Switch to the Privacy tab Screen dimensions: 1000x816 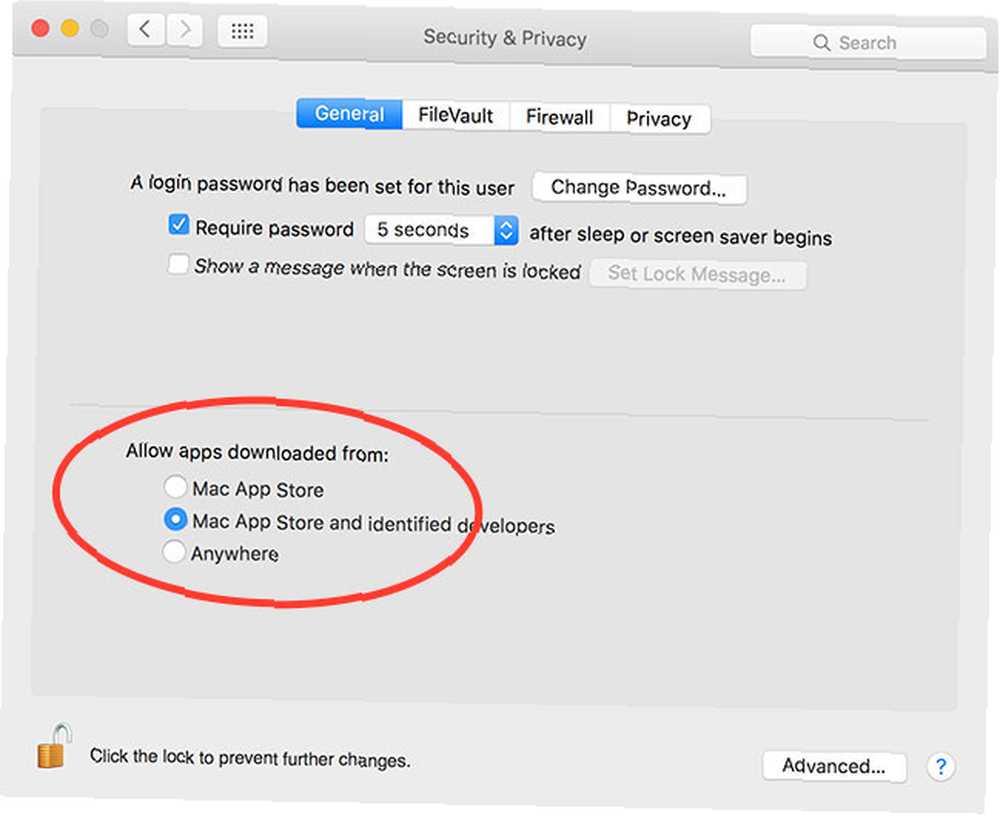pyautogui.click(x=659, y=119)
